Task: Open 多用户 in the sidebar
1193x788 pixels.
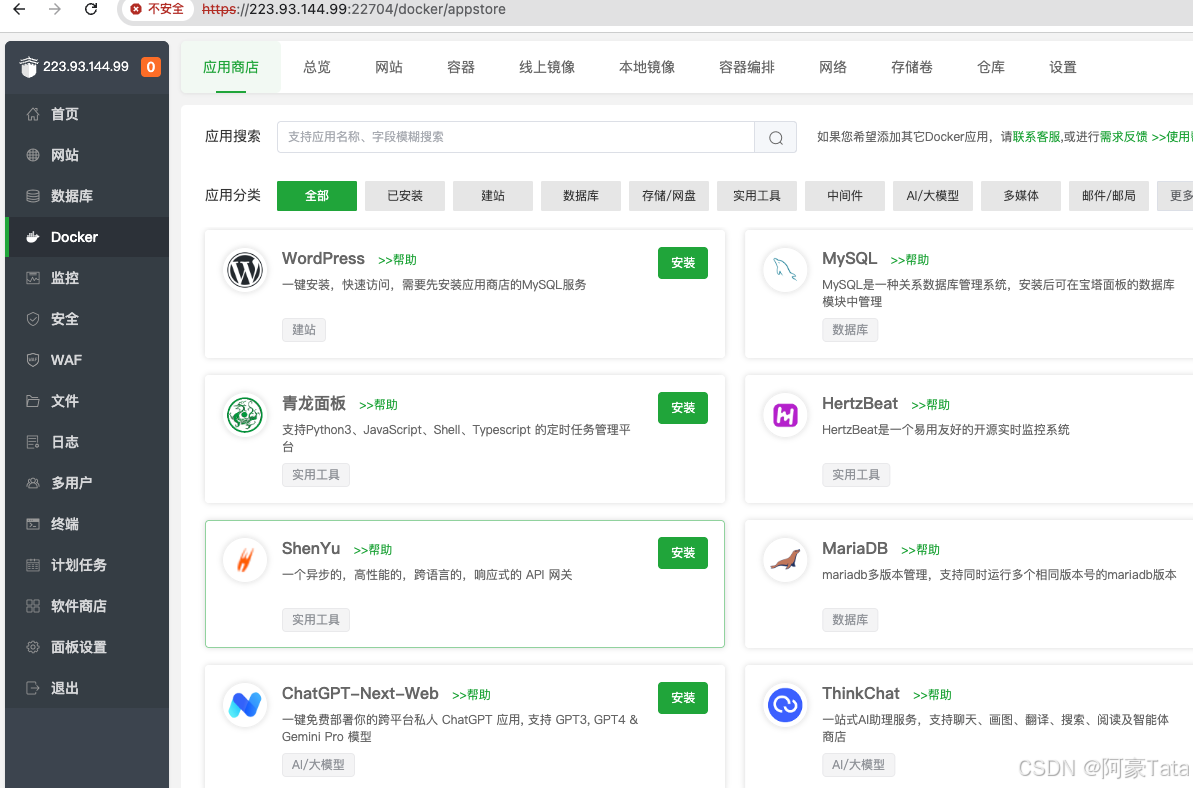Action: click(87, 484)
